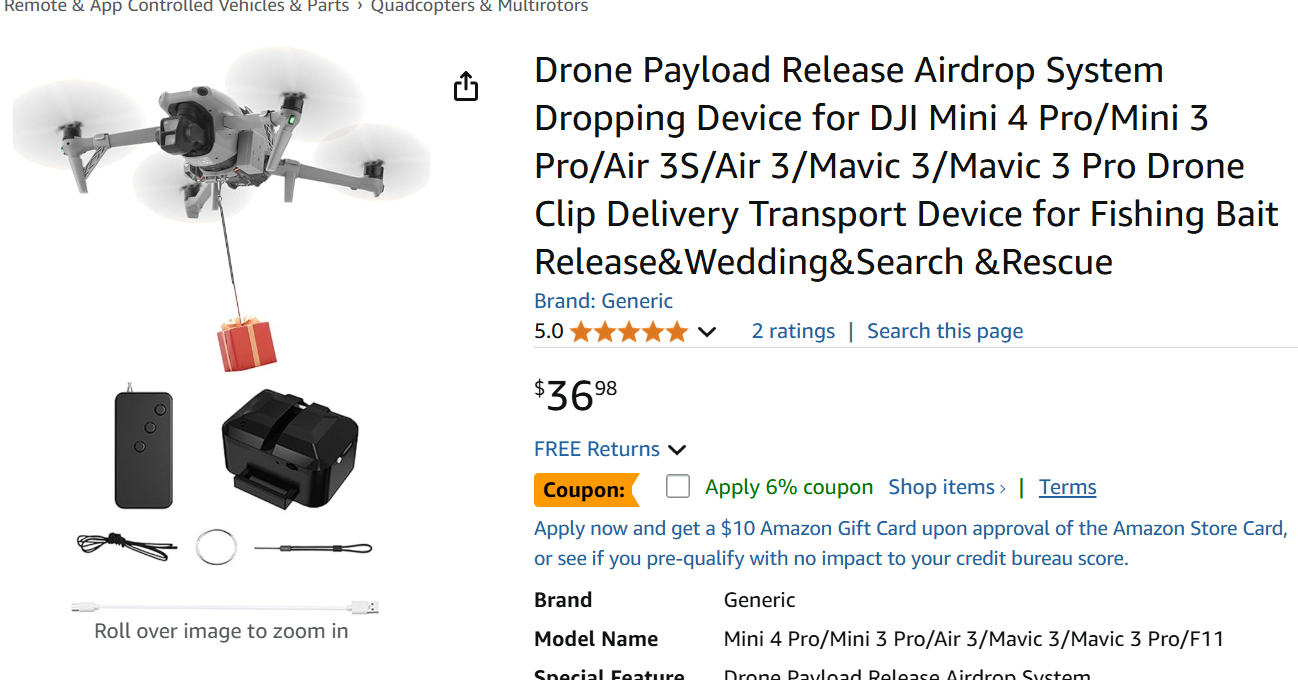Expand the FREE Returns dropdown arrow
This screenshot has height=680, width=1298.
point(677,450)
